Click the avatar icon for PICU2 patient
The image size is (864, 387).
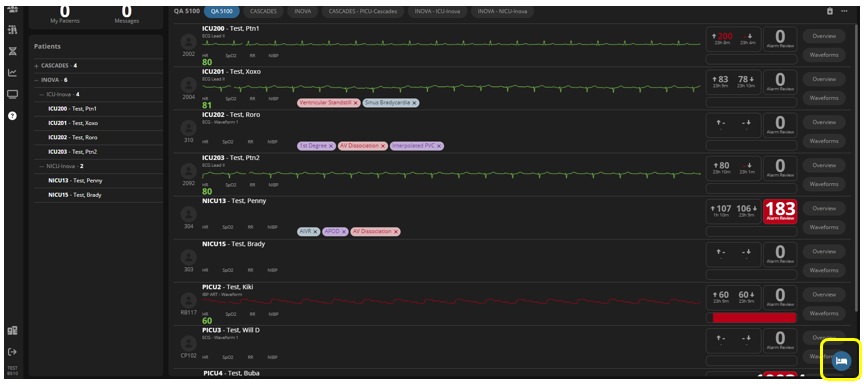(189, 299)
